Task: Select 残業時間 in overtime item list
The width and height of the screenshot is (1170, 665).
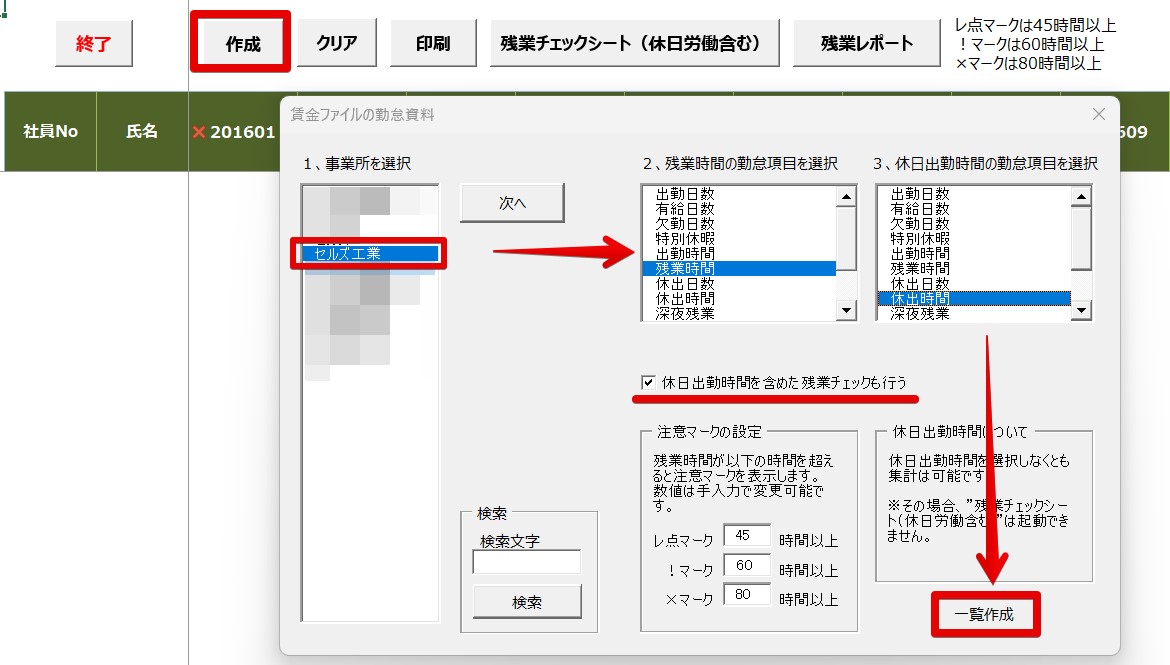Action: (739, 269)
